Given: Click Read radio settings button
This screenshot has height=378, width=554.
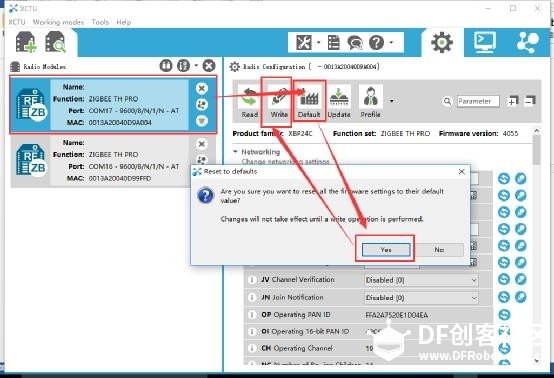Looking at the screenshot, I should click(x=249, y=102).
